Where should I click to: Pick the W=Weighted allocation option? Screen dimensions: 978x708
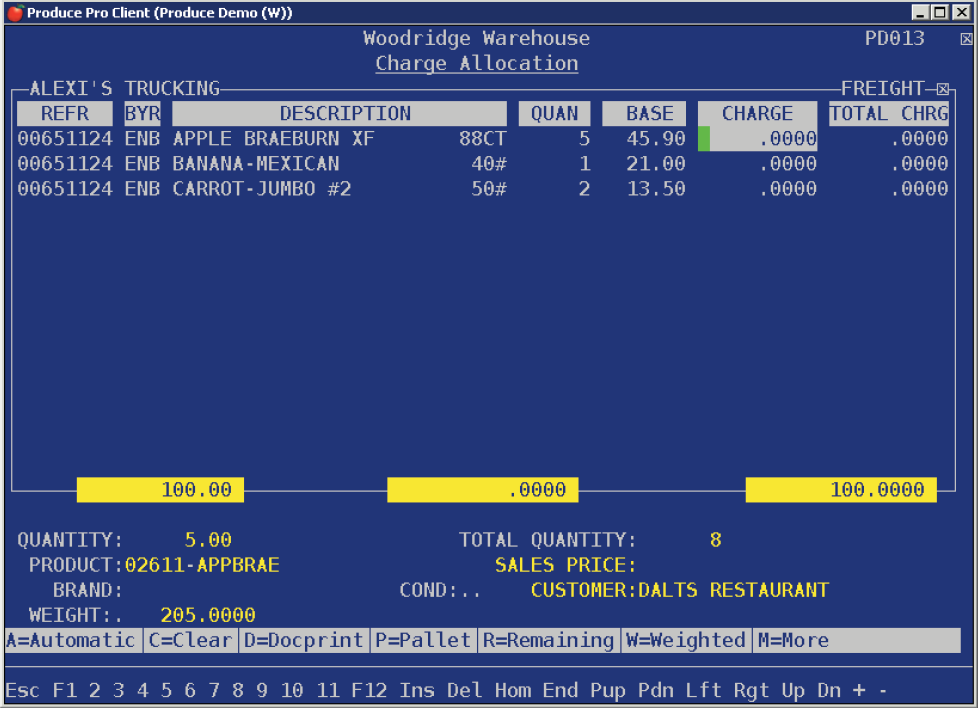[x=685, y=640]
